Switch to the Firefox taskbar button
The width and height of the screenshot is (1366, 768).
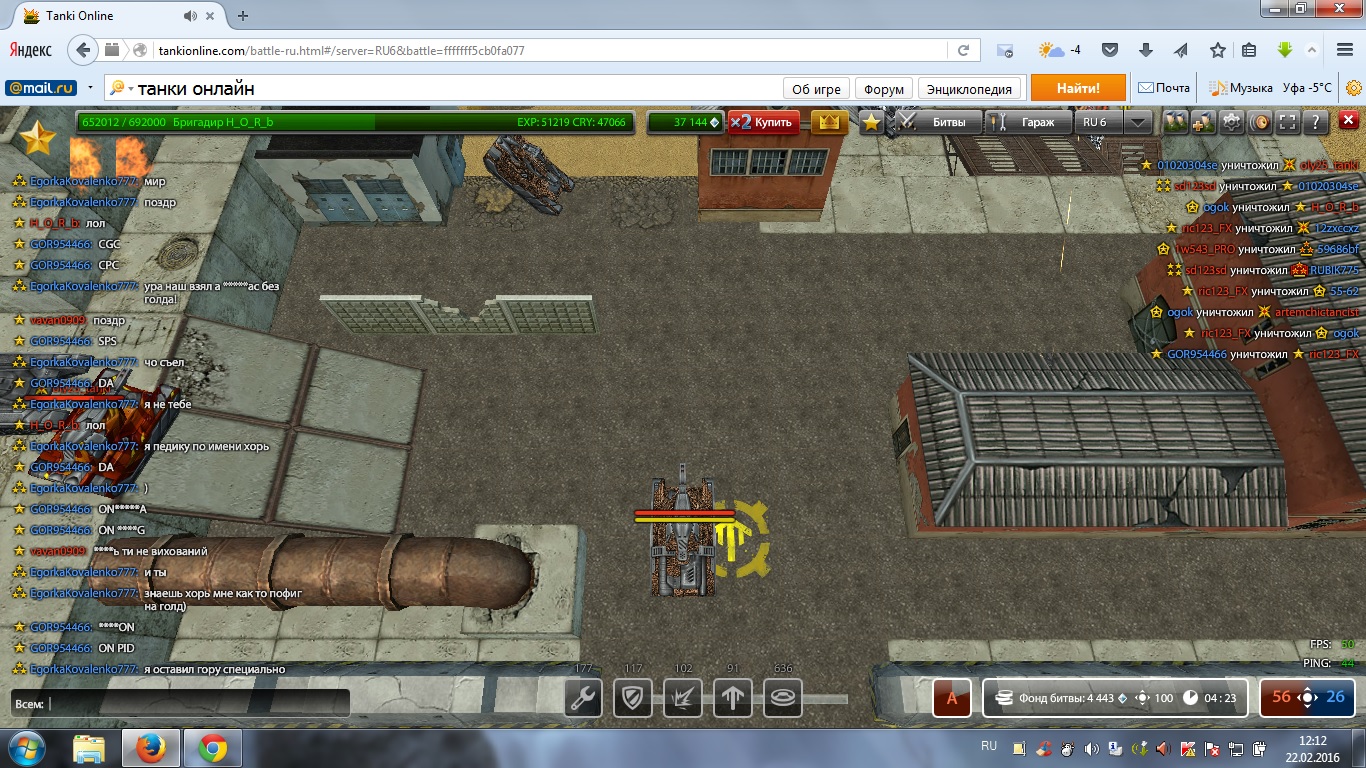pyautogui.click(x=150, y=748)
